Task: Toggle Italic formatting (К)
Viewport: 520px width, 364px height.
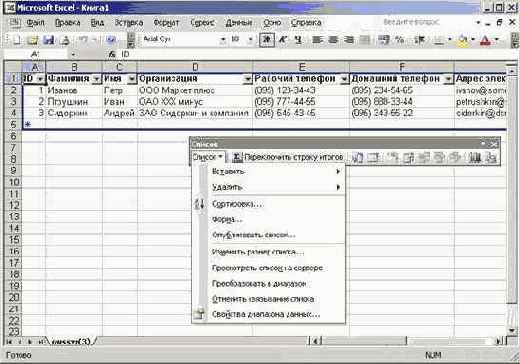Action: pyautogui.click(x=283, y=40)
